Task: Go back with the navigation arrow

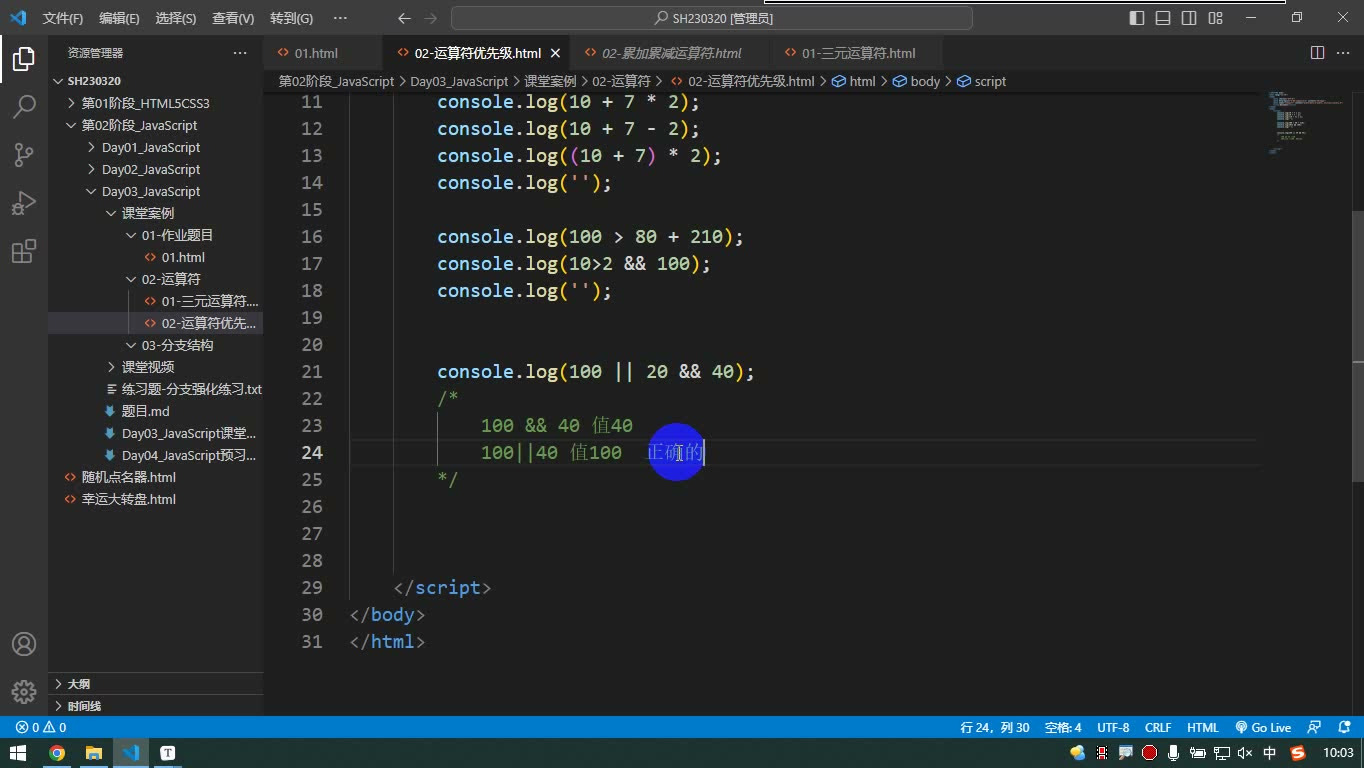Action: pyautogui.click(x=404, y=18)
